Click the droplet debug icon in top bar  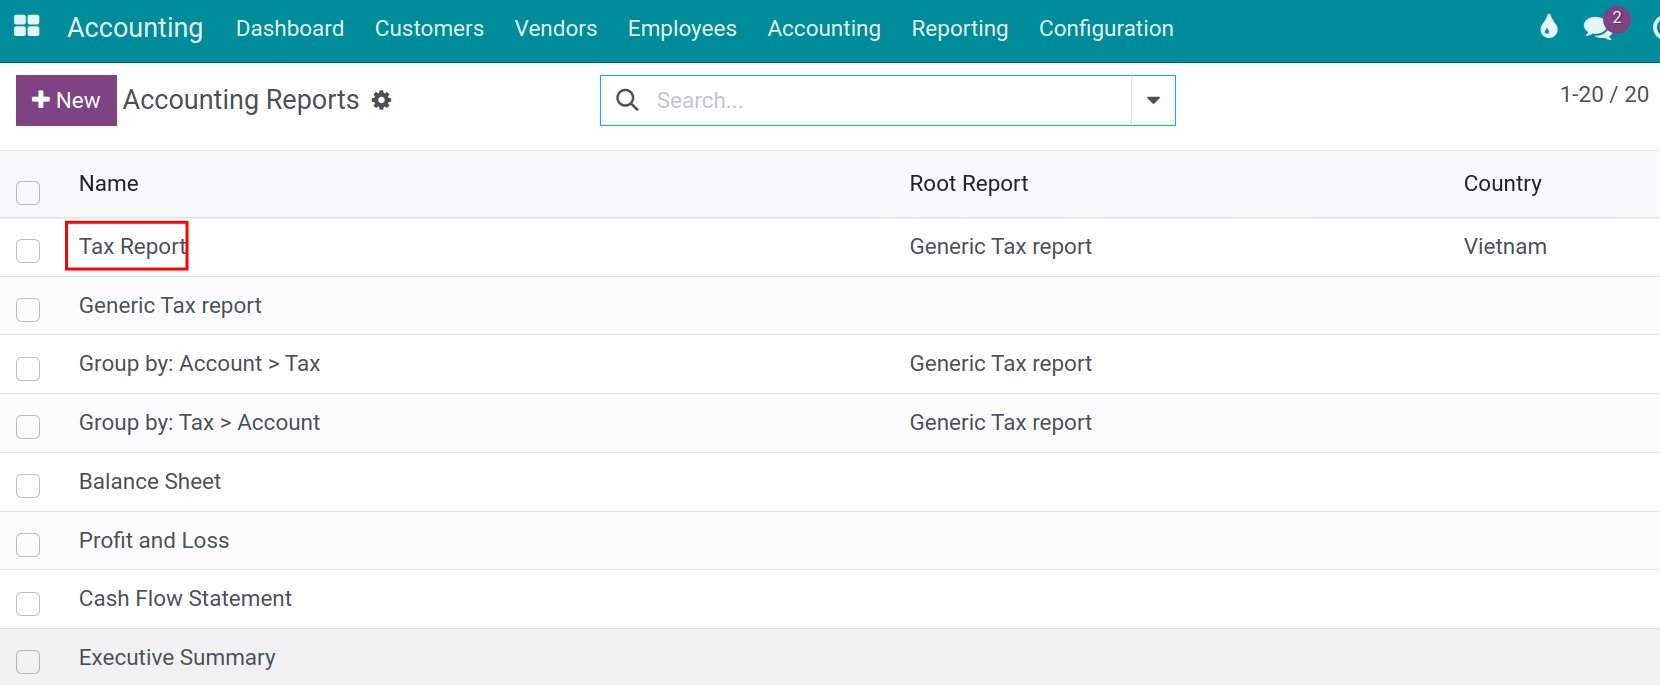click(1548, 27)
